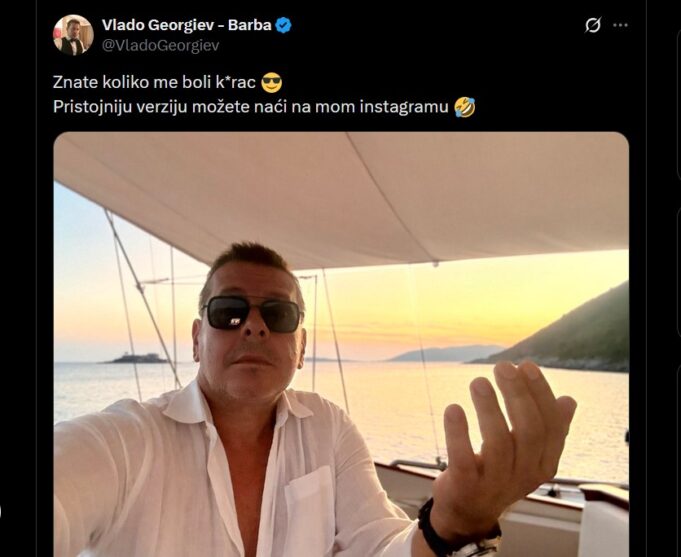The width and height of the screenshot is (681, 557).
Task: Click the white shirt pocket in the photo
Action: (310, 512)
